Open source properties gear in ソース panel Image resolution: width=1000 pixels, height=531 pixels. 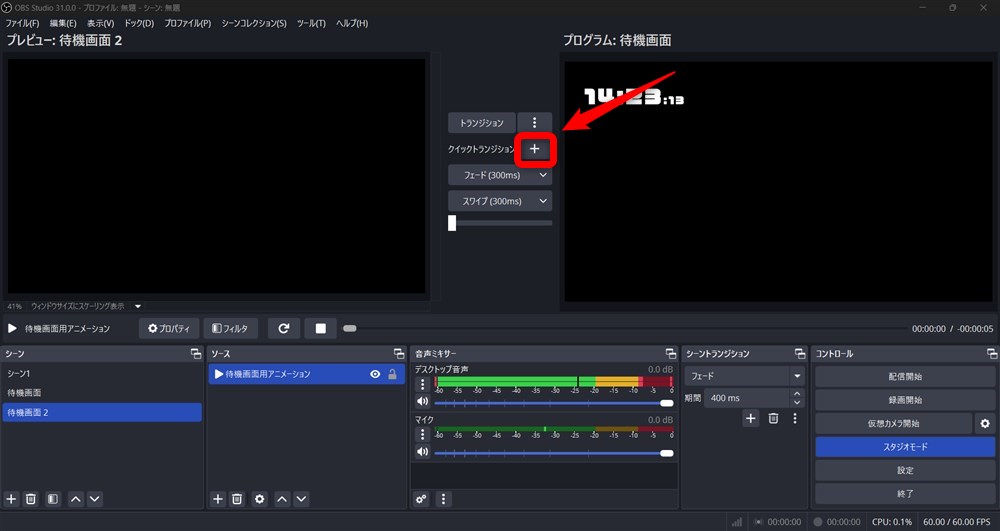260,498
